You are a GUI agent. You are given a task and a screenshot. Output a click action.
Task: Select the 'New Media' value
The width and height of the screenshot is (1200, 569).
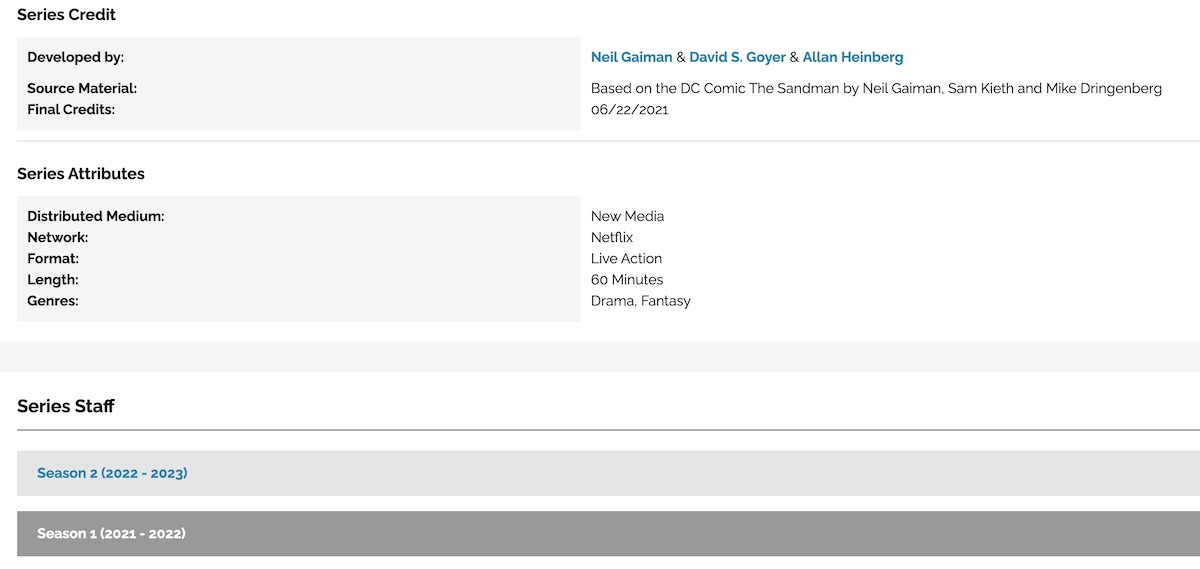(627, 216)
